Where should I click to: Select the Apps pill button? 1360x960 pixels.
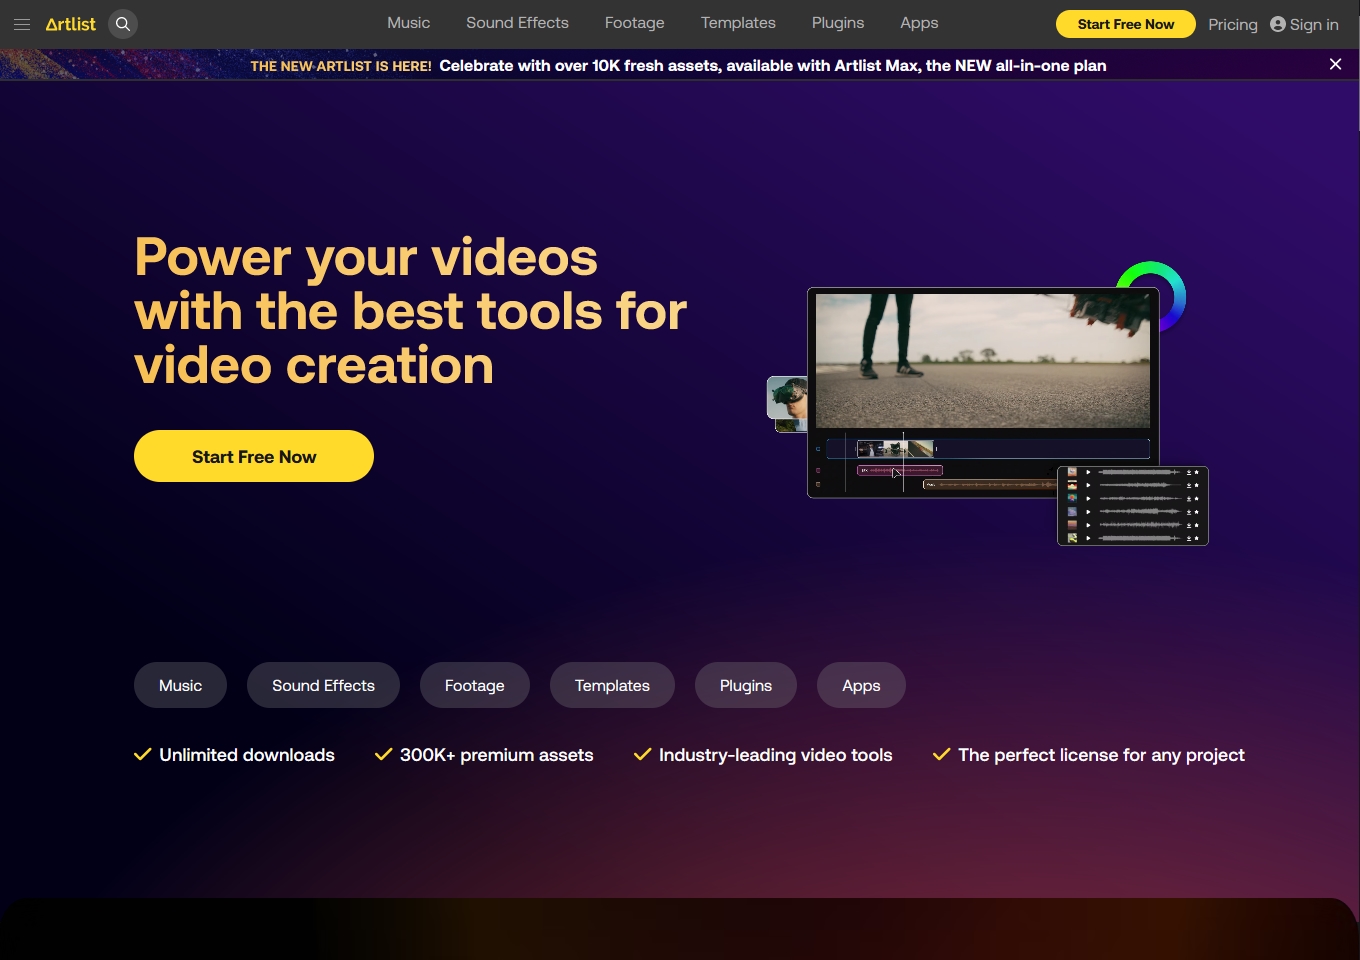point(861,685)
